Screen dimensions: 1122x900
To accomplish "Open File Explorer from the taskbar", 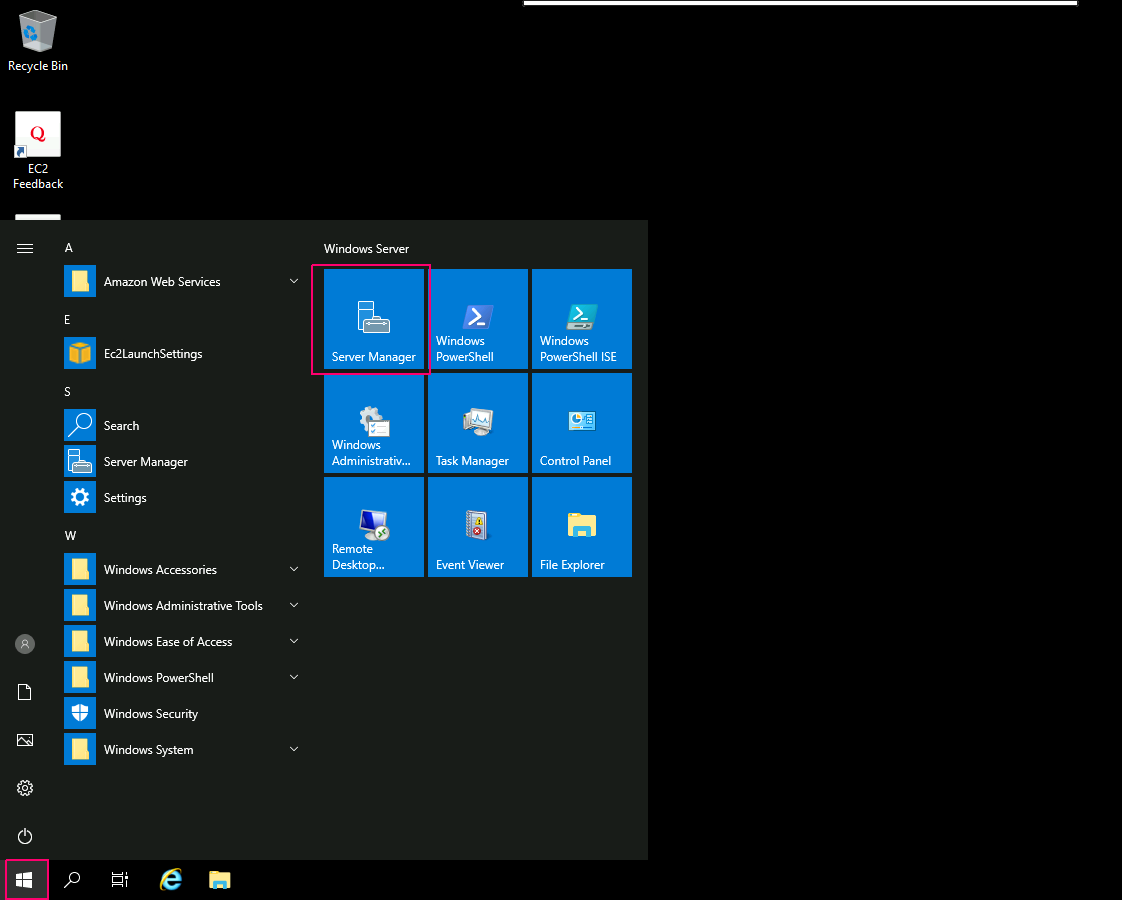I will pyautogui.click(x=220, y=880).
